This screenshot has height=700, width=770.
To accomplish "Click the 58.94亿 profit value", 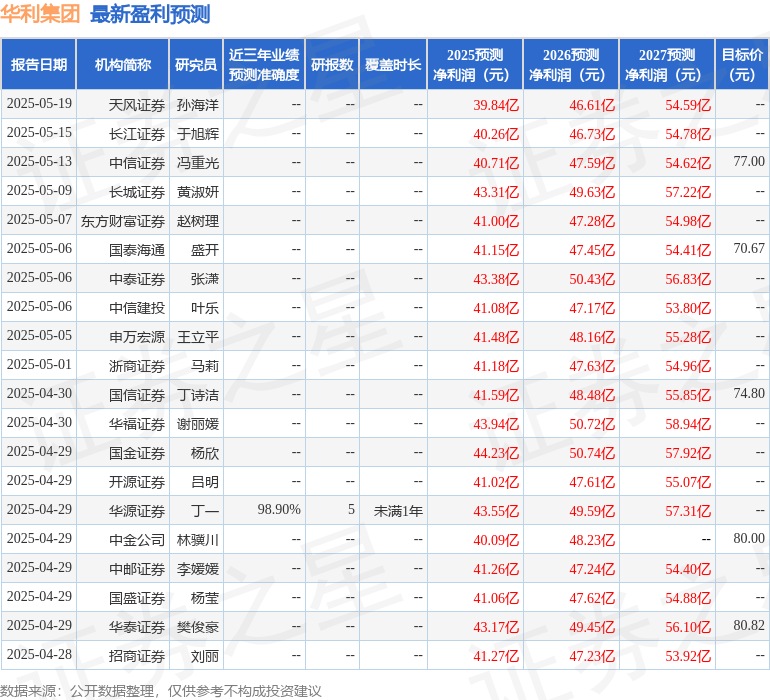I will coord(688,423).
